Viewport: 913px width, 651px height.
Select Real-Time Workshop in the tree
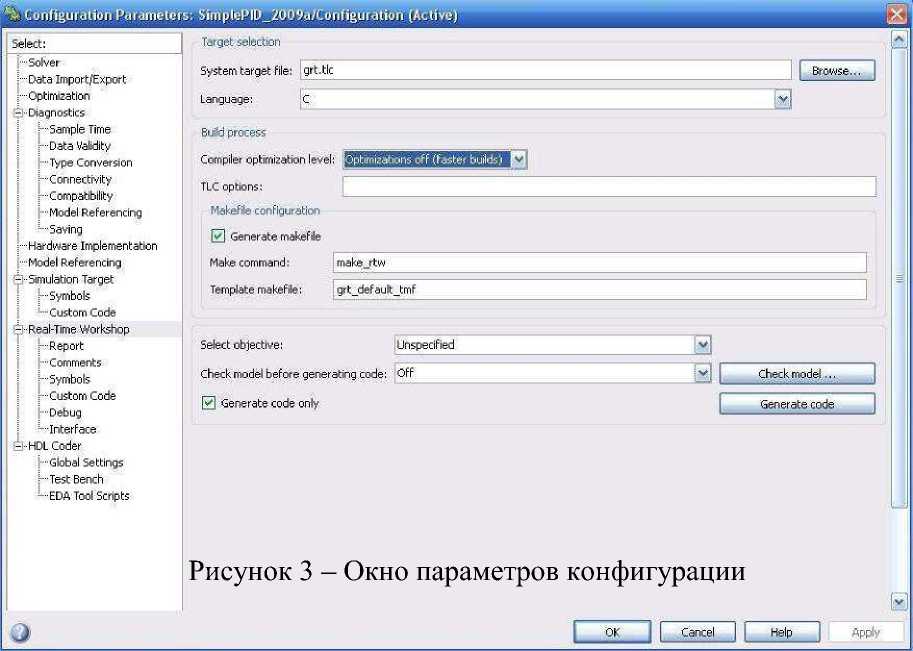point(79,329)
